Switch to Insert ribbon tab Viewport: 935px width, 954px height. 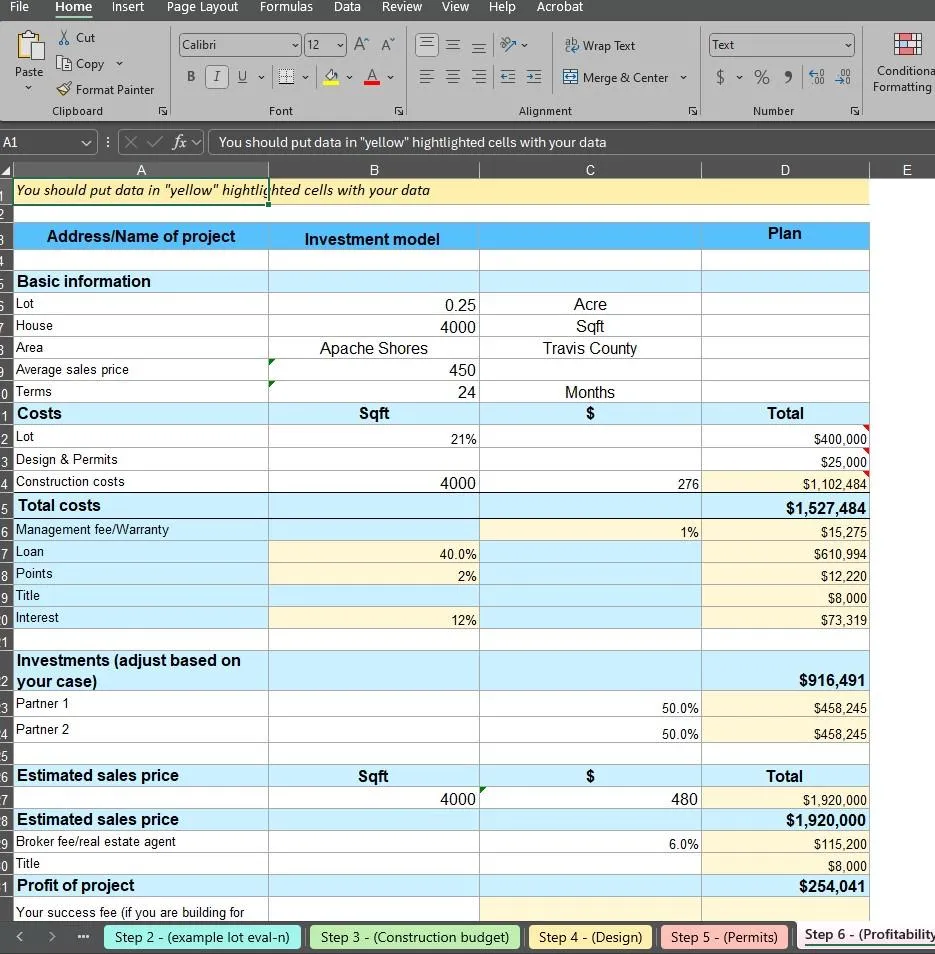click(x=128, y=7)
